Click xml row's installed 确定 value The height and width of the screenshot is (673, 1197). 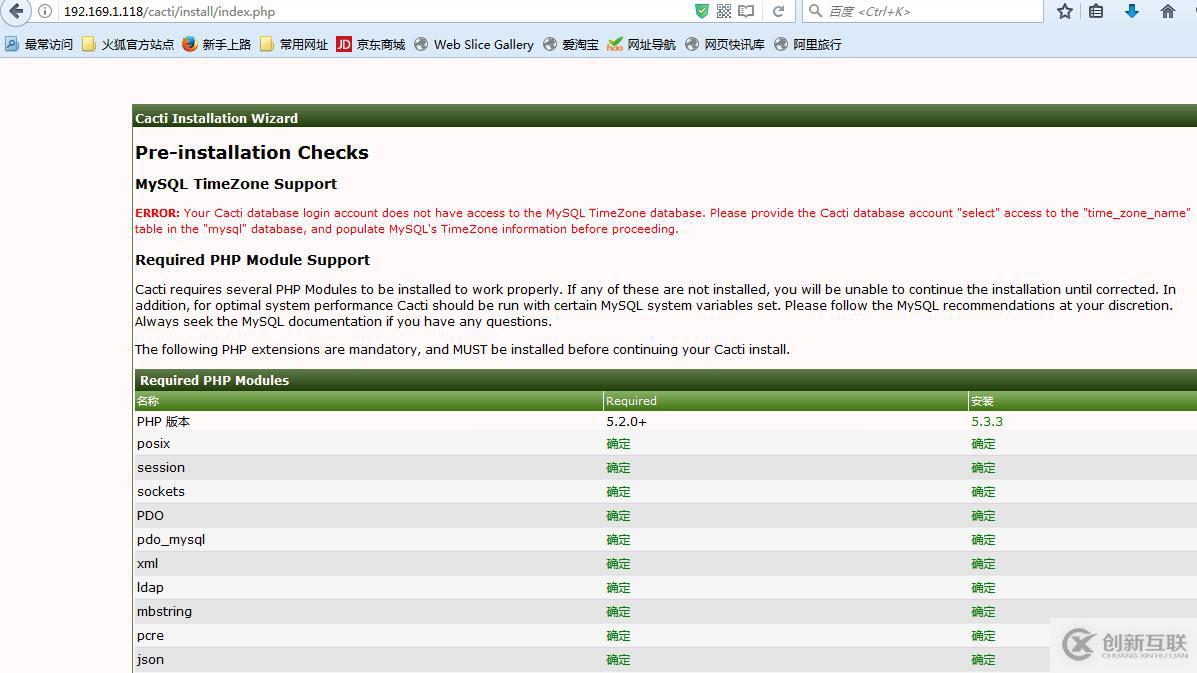(x=983, y=563)
